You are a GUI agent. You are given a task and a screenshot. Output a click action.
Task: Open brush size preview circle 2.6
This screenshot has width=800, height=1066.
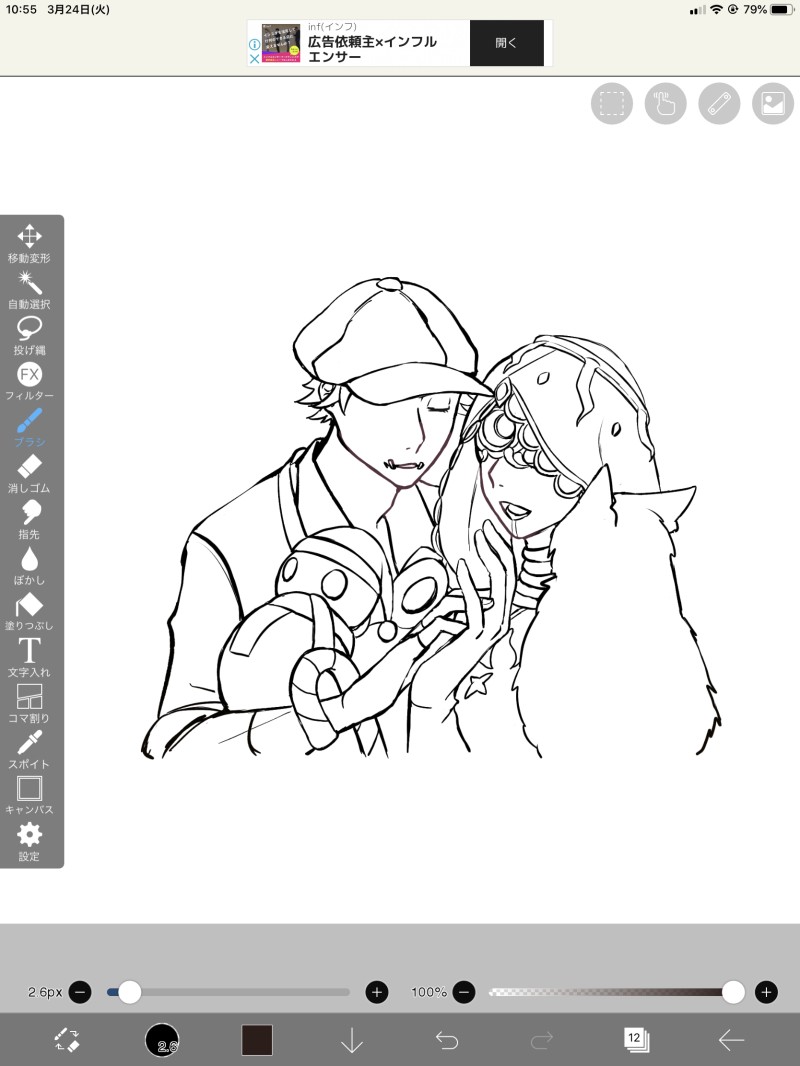point(162,1040)
